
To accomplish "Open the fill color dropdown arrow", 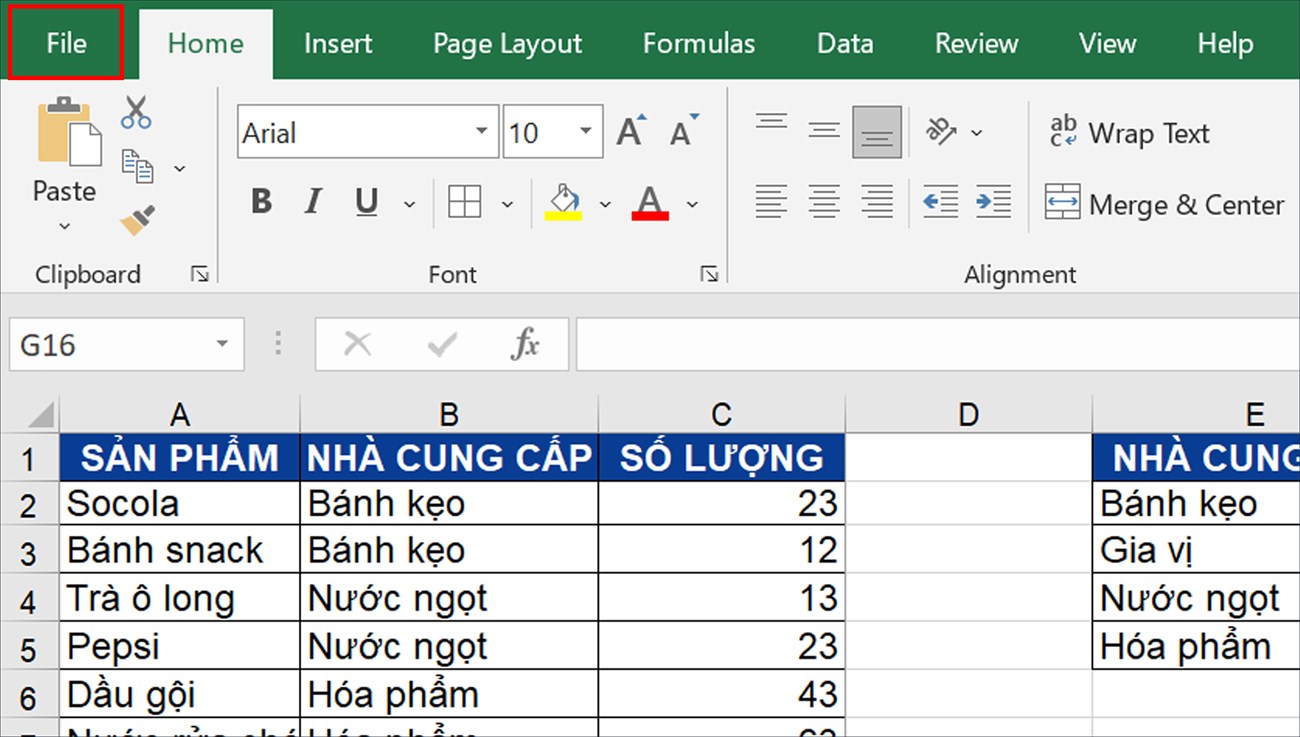I will click(x=604, y=204).
